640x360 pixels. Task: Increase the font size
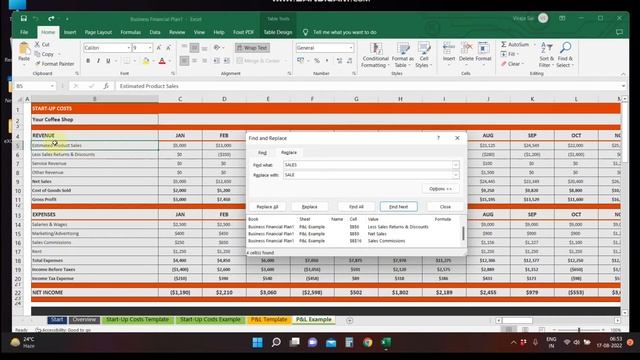159,48
